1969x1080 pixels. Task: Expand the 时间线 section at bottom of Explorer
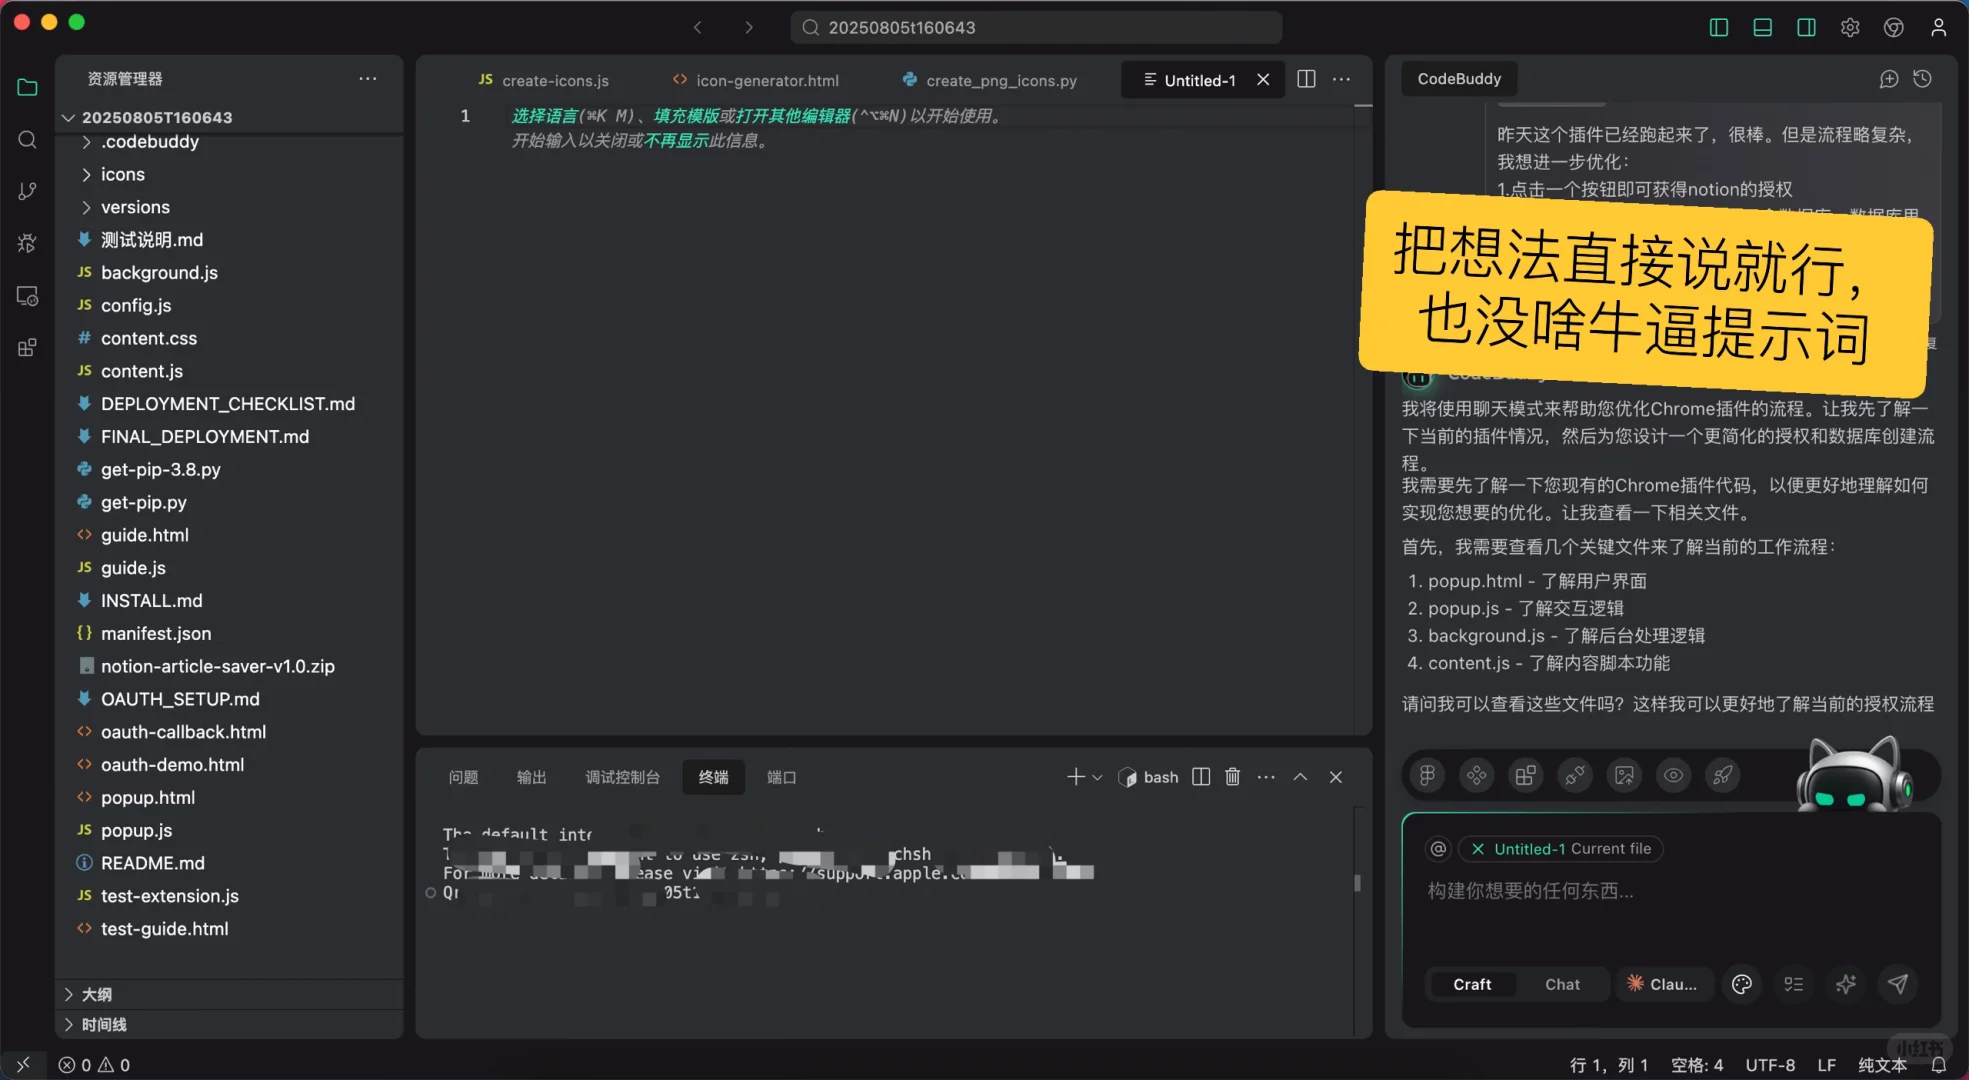(106, 1024)
